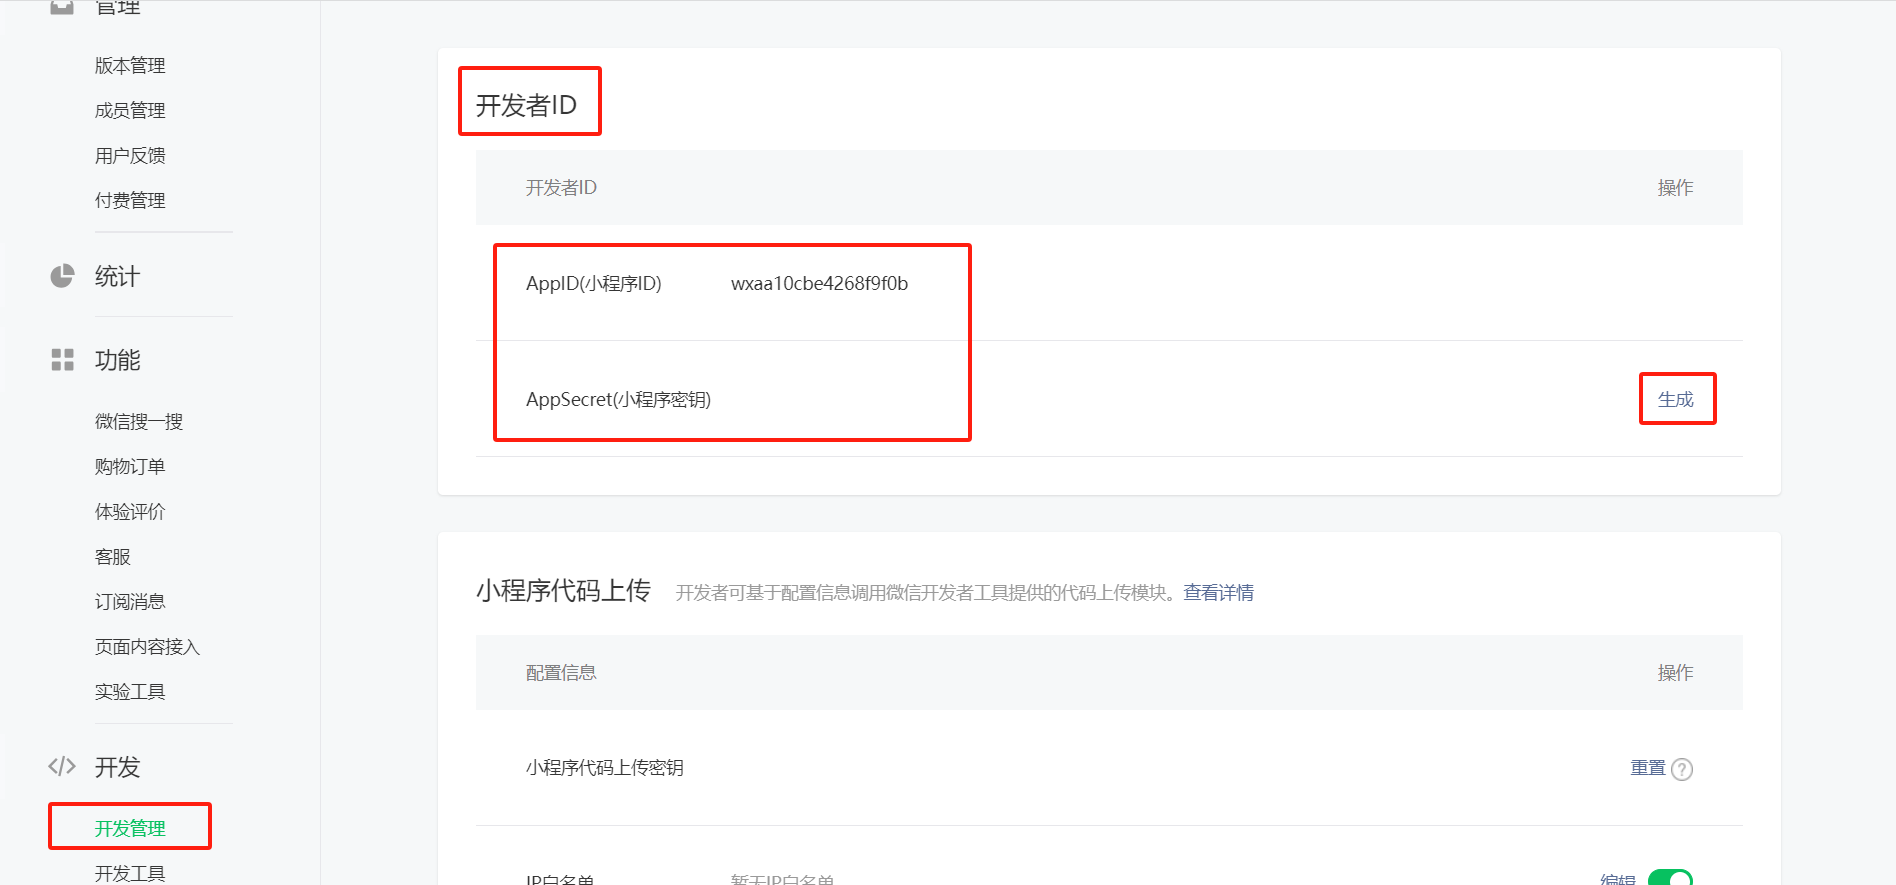The width and height of the screenshot is (1896, 885).
Task: Open 购物订单 in the sidebar
Action: coord(130,467)
